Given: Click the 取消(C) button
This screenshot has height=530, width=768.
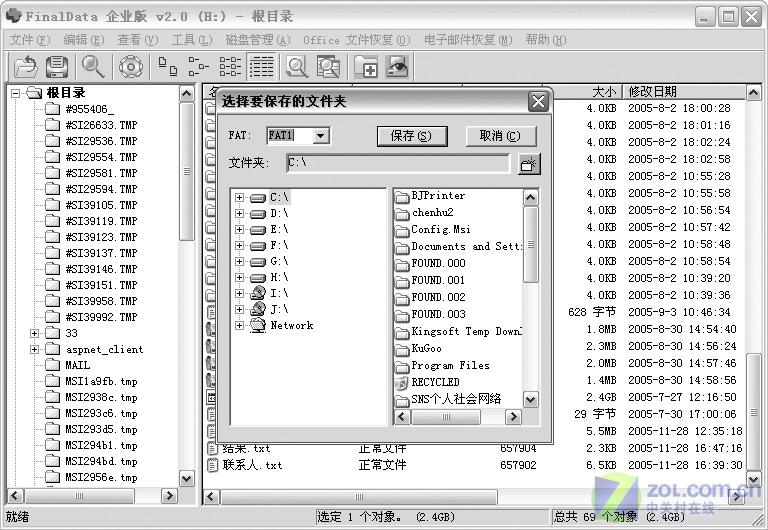Looking at the screenshot, I should click(x=500, y=136).
